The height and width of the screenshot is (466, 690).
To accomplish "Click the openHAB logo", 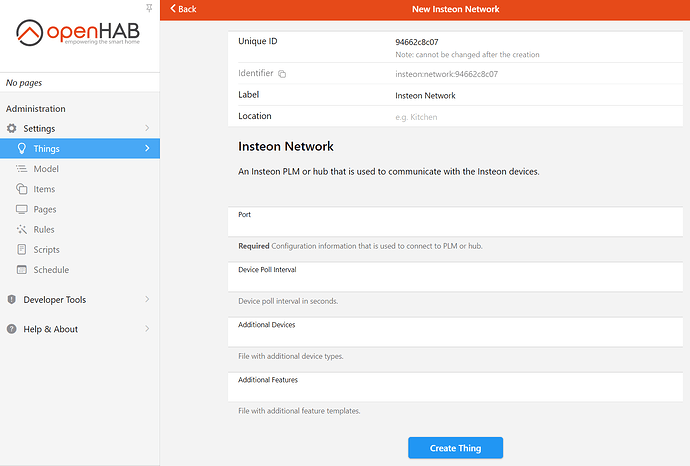I will (78, 33).
